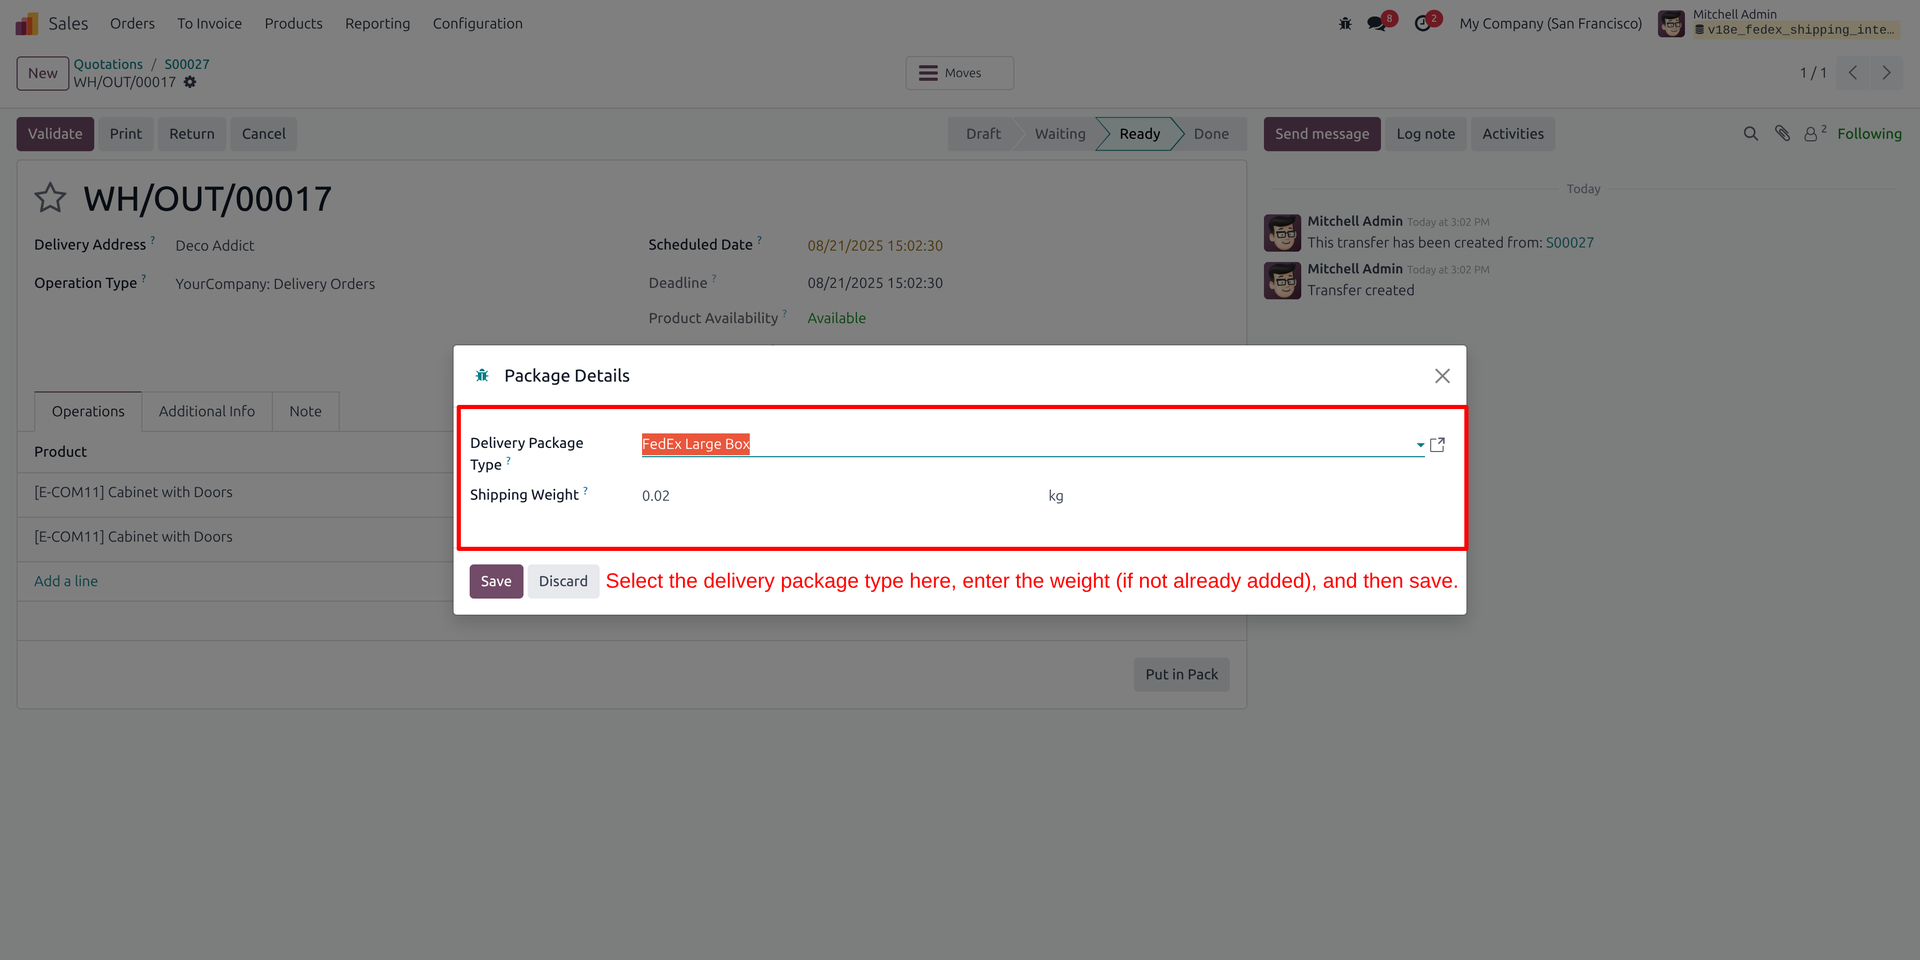Screen dimensions: 1920x960
Task: Open the debug bug icon in top bar
Action: pyautogui.click(x=1345, y=23)
